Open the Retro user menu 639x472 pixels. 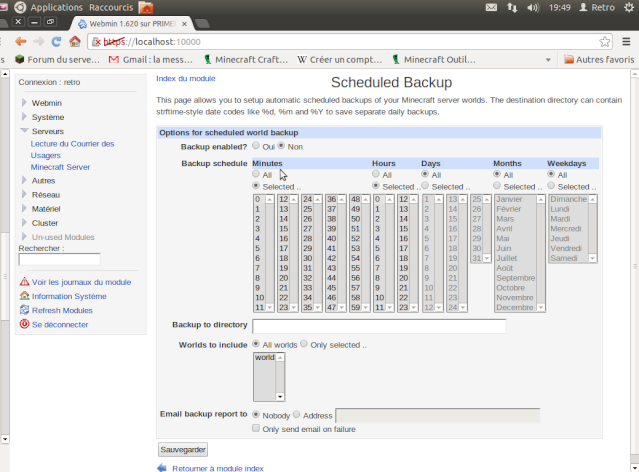(597, 7)
